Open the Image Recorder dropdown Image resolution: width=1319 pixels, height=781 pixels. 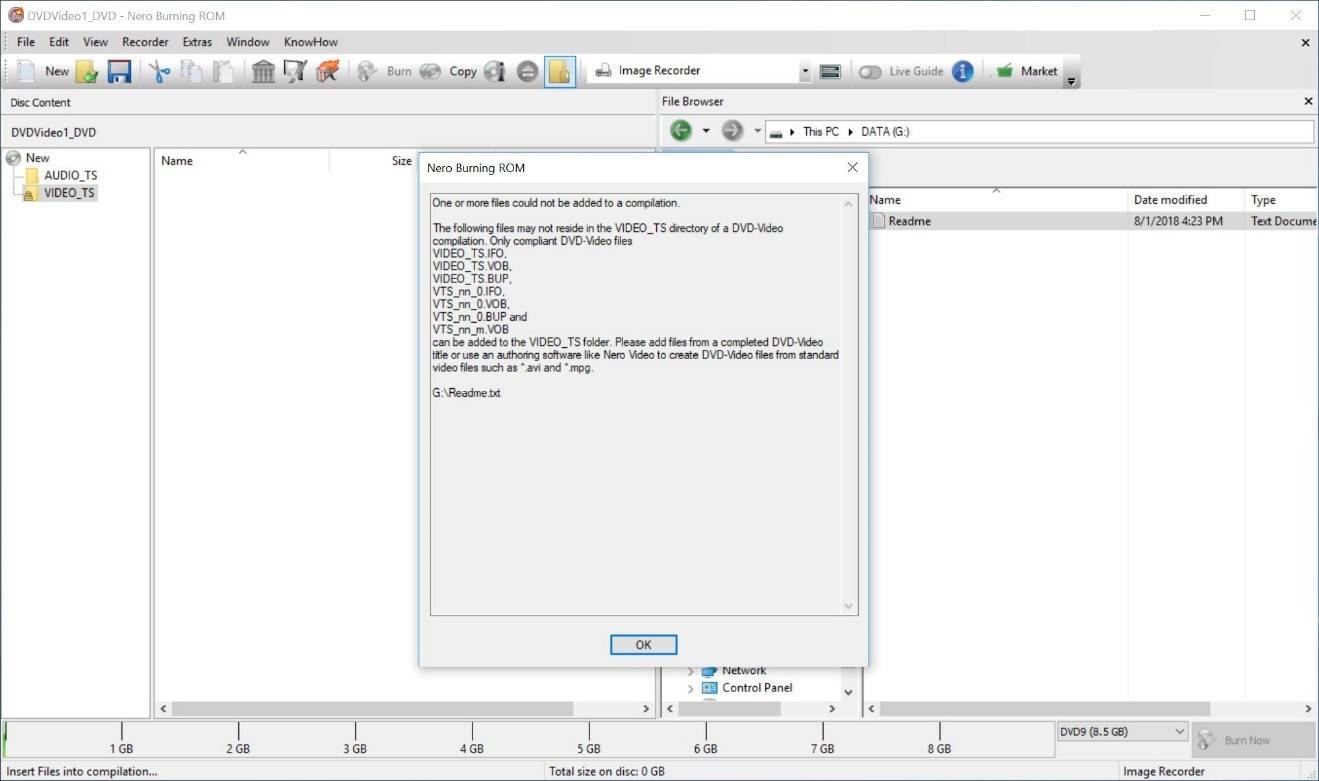(805, 71)
